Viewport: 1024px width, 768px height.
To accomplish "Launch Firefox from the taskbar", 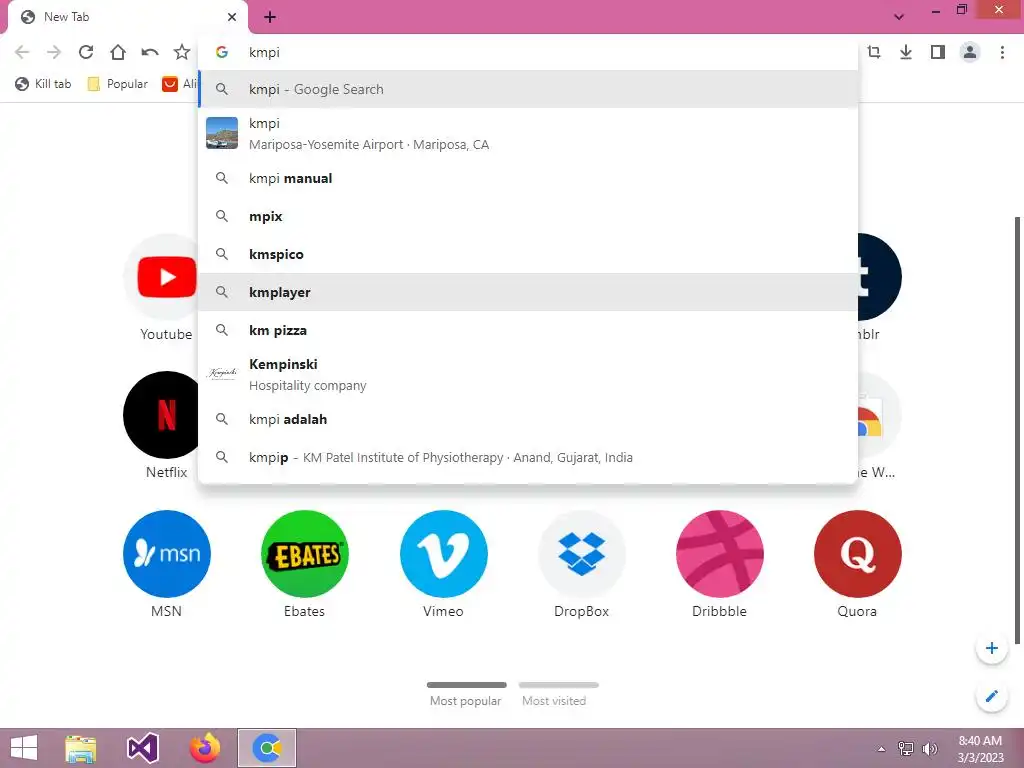I will click(205, 748).
